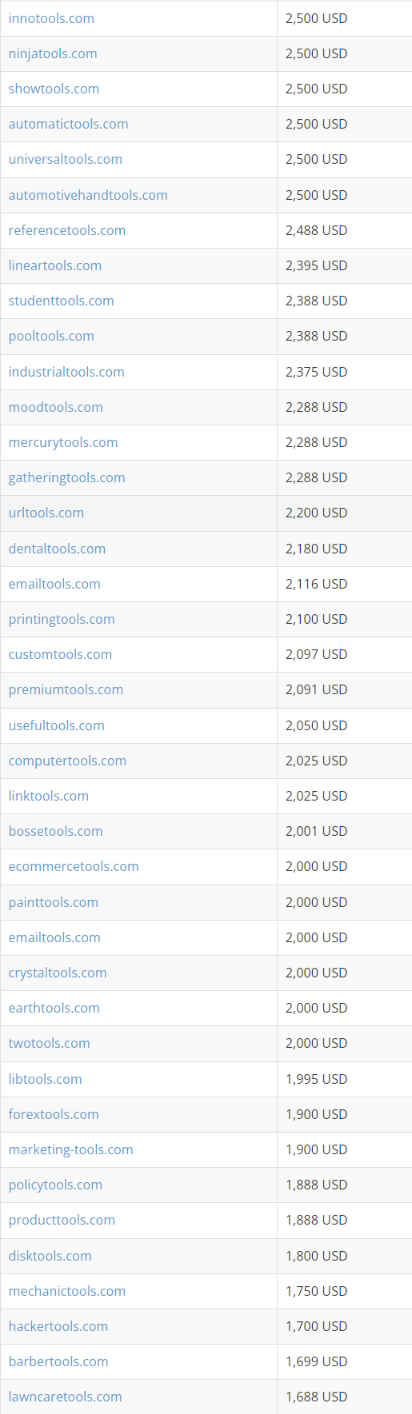Select the industrialtools.com link
412x1414 pixels.
(66, 371)
